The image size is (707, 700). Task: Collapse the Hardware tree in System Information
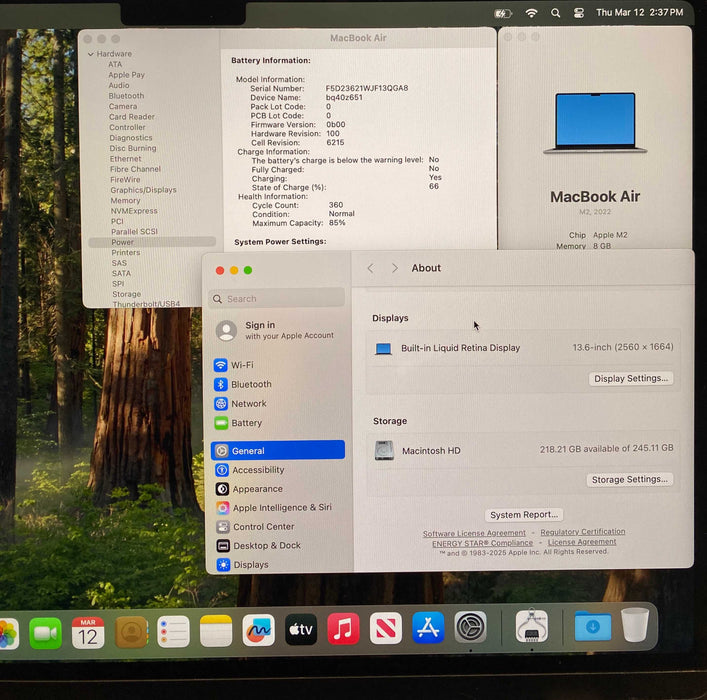point(91,54)
